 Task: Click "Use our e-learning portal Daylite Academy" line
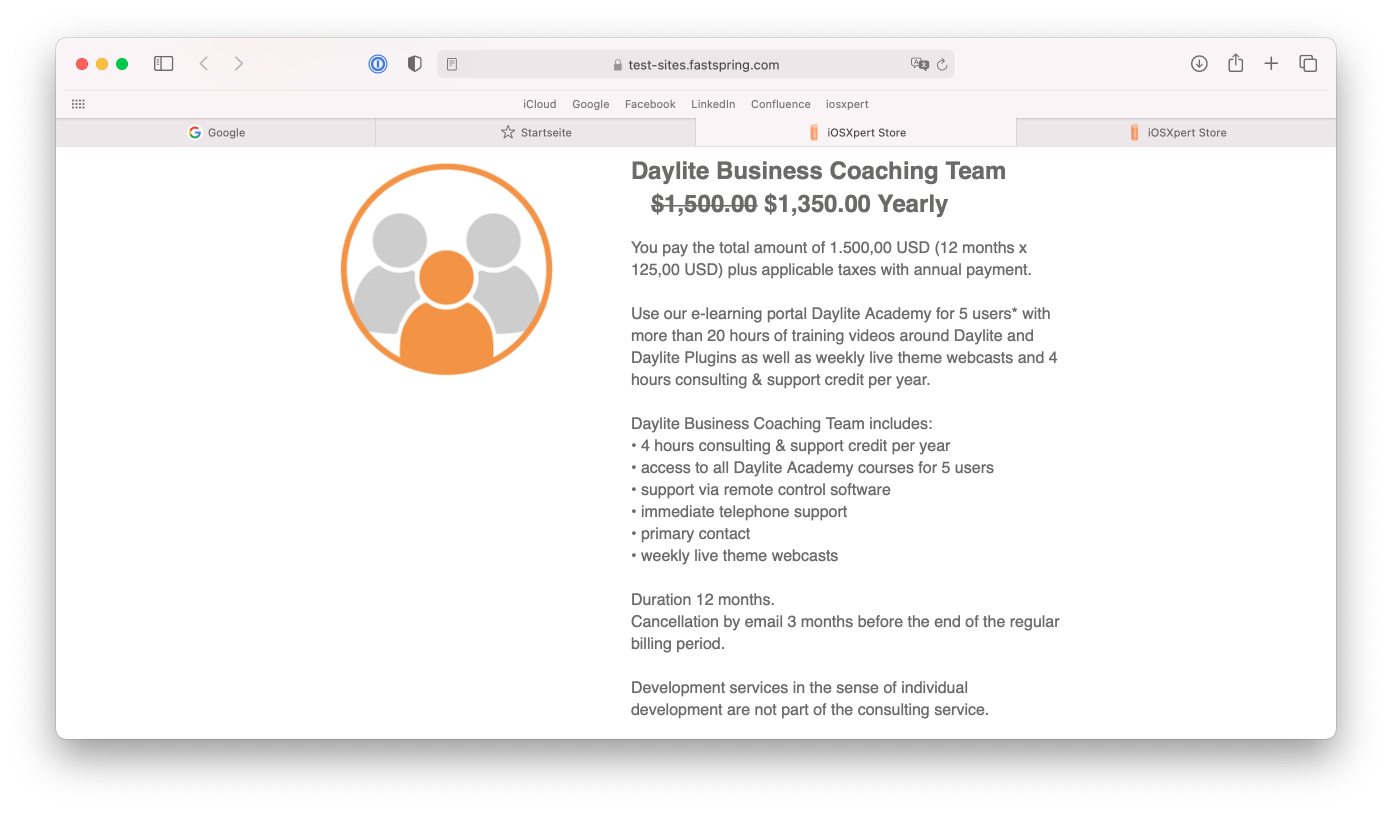pyautogui.click(x=841, y=314)
